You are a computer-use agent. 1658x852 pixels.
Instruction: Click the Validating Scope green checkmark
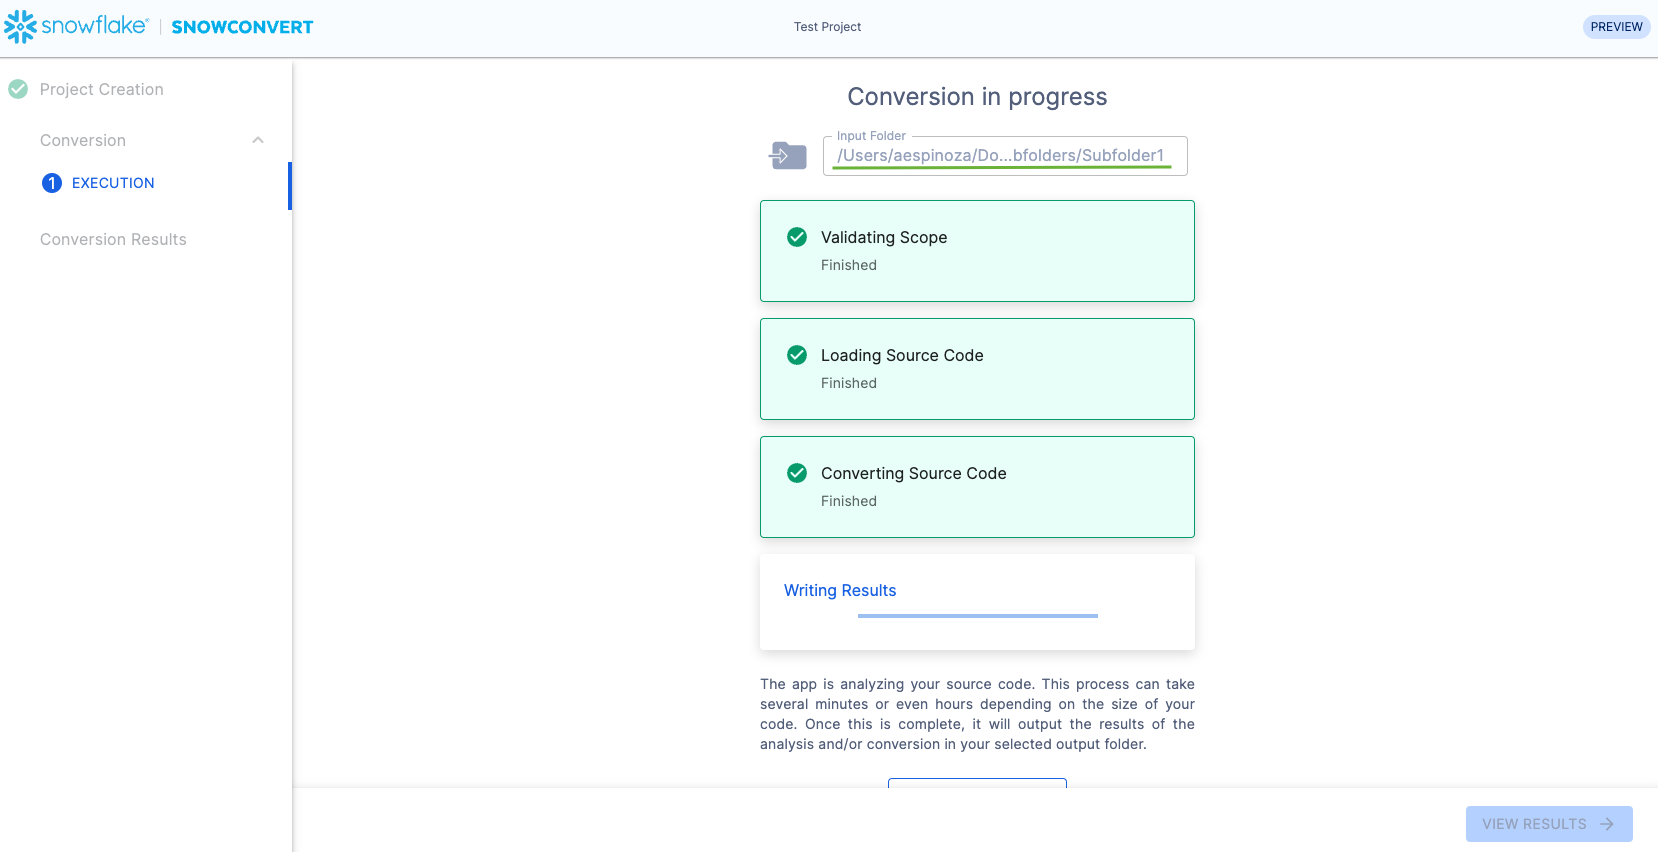click(797, 237)
